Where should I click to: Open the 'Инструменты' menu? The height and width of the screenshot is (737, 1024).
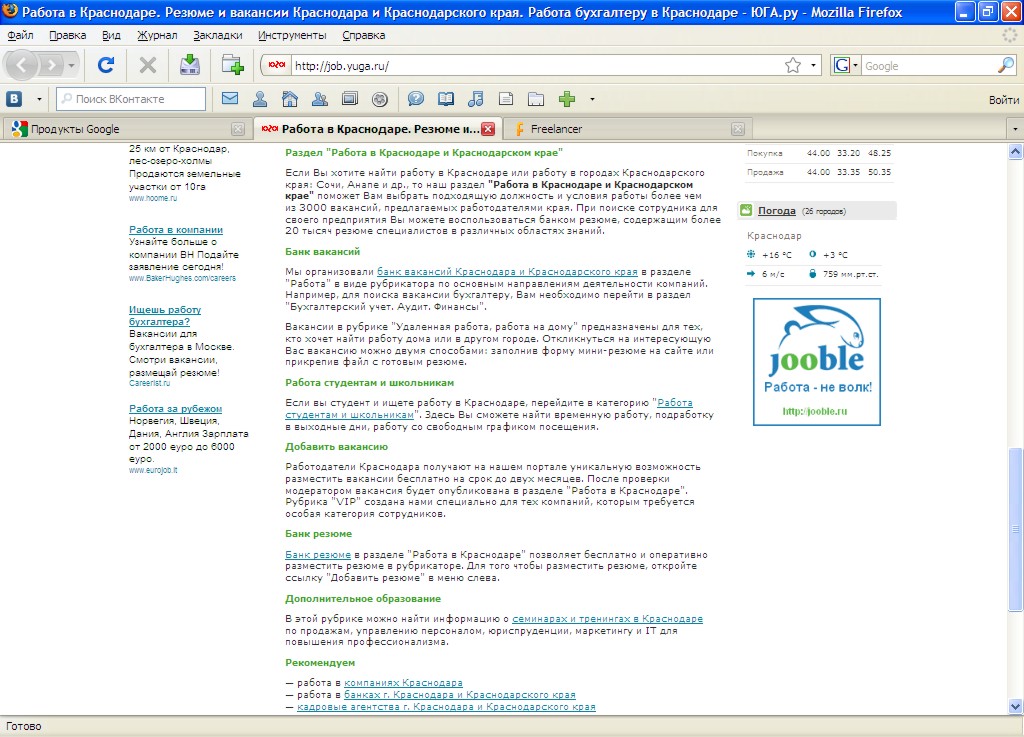coord(292,35)
